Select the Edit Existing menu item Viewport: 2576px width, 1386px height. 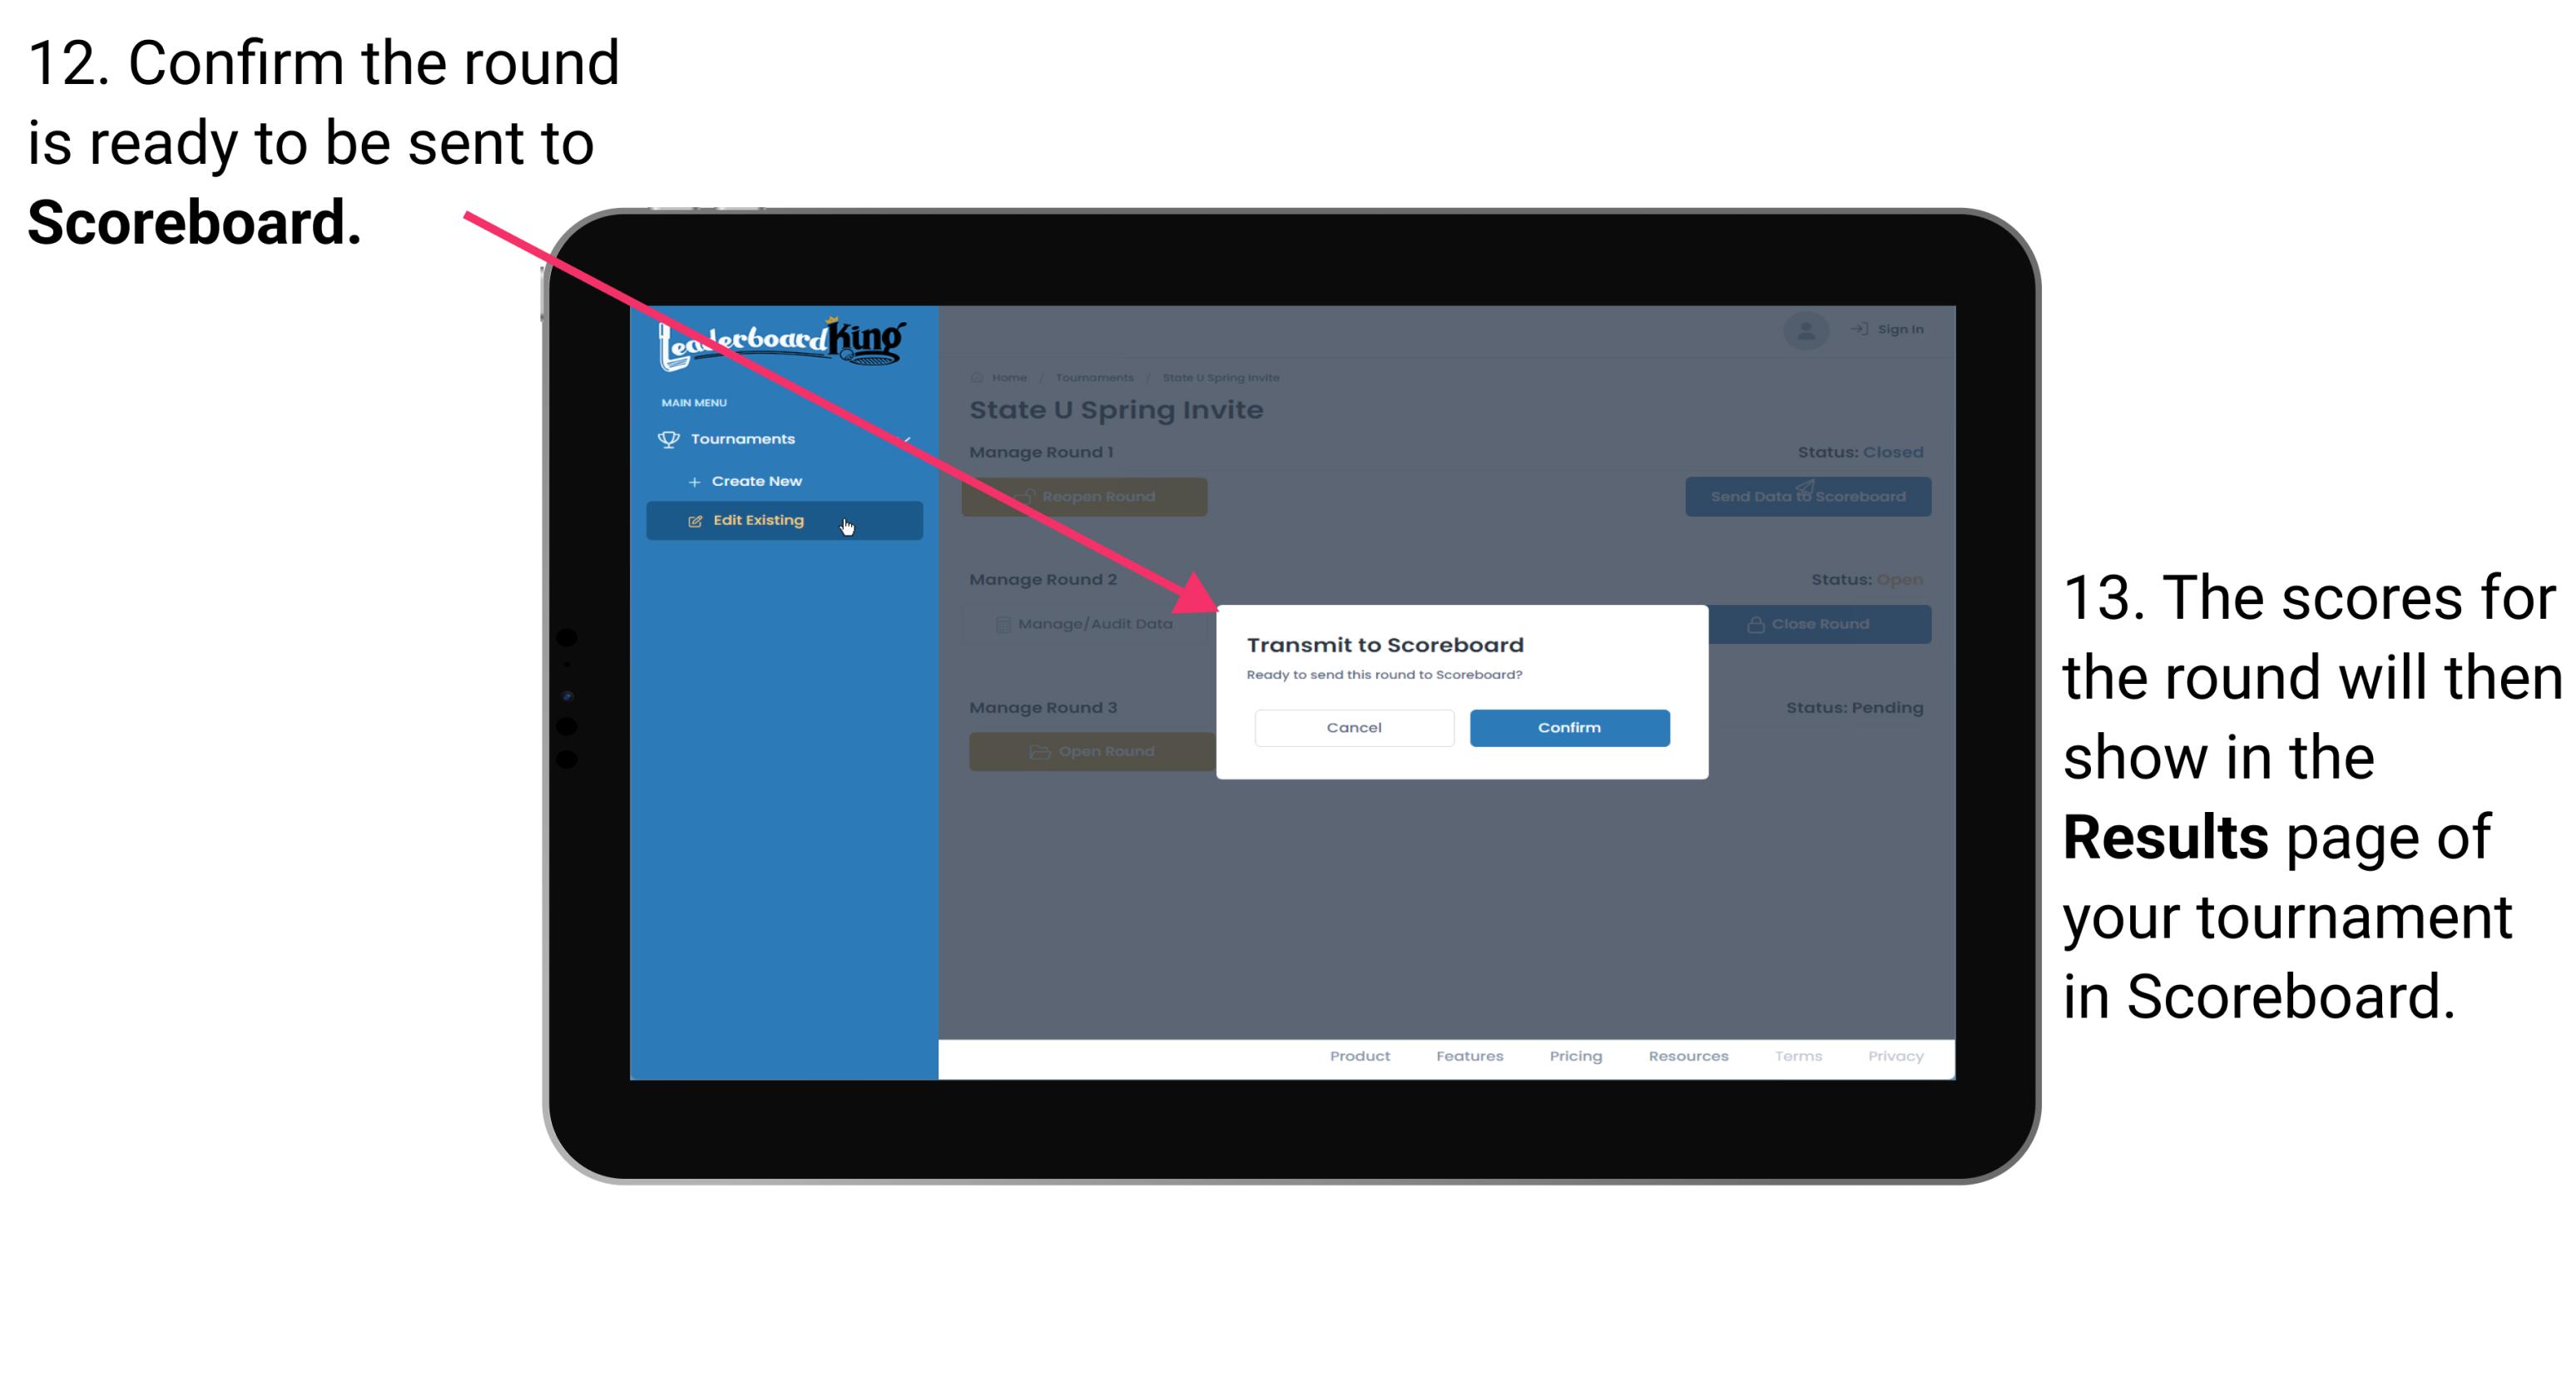click(782, 521)
